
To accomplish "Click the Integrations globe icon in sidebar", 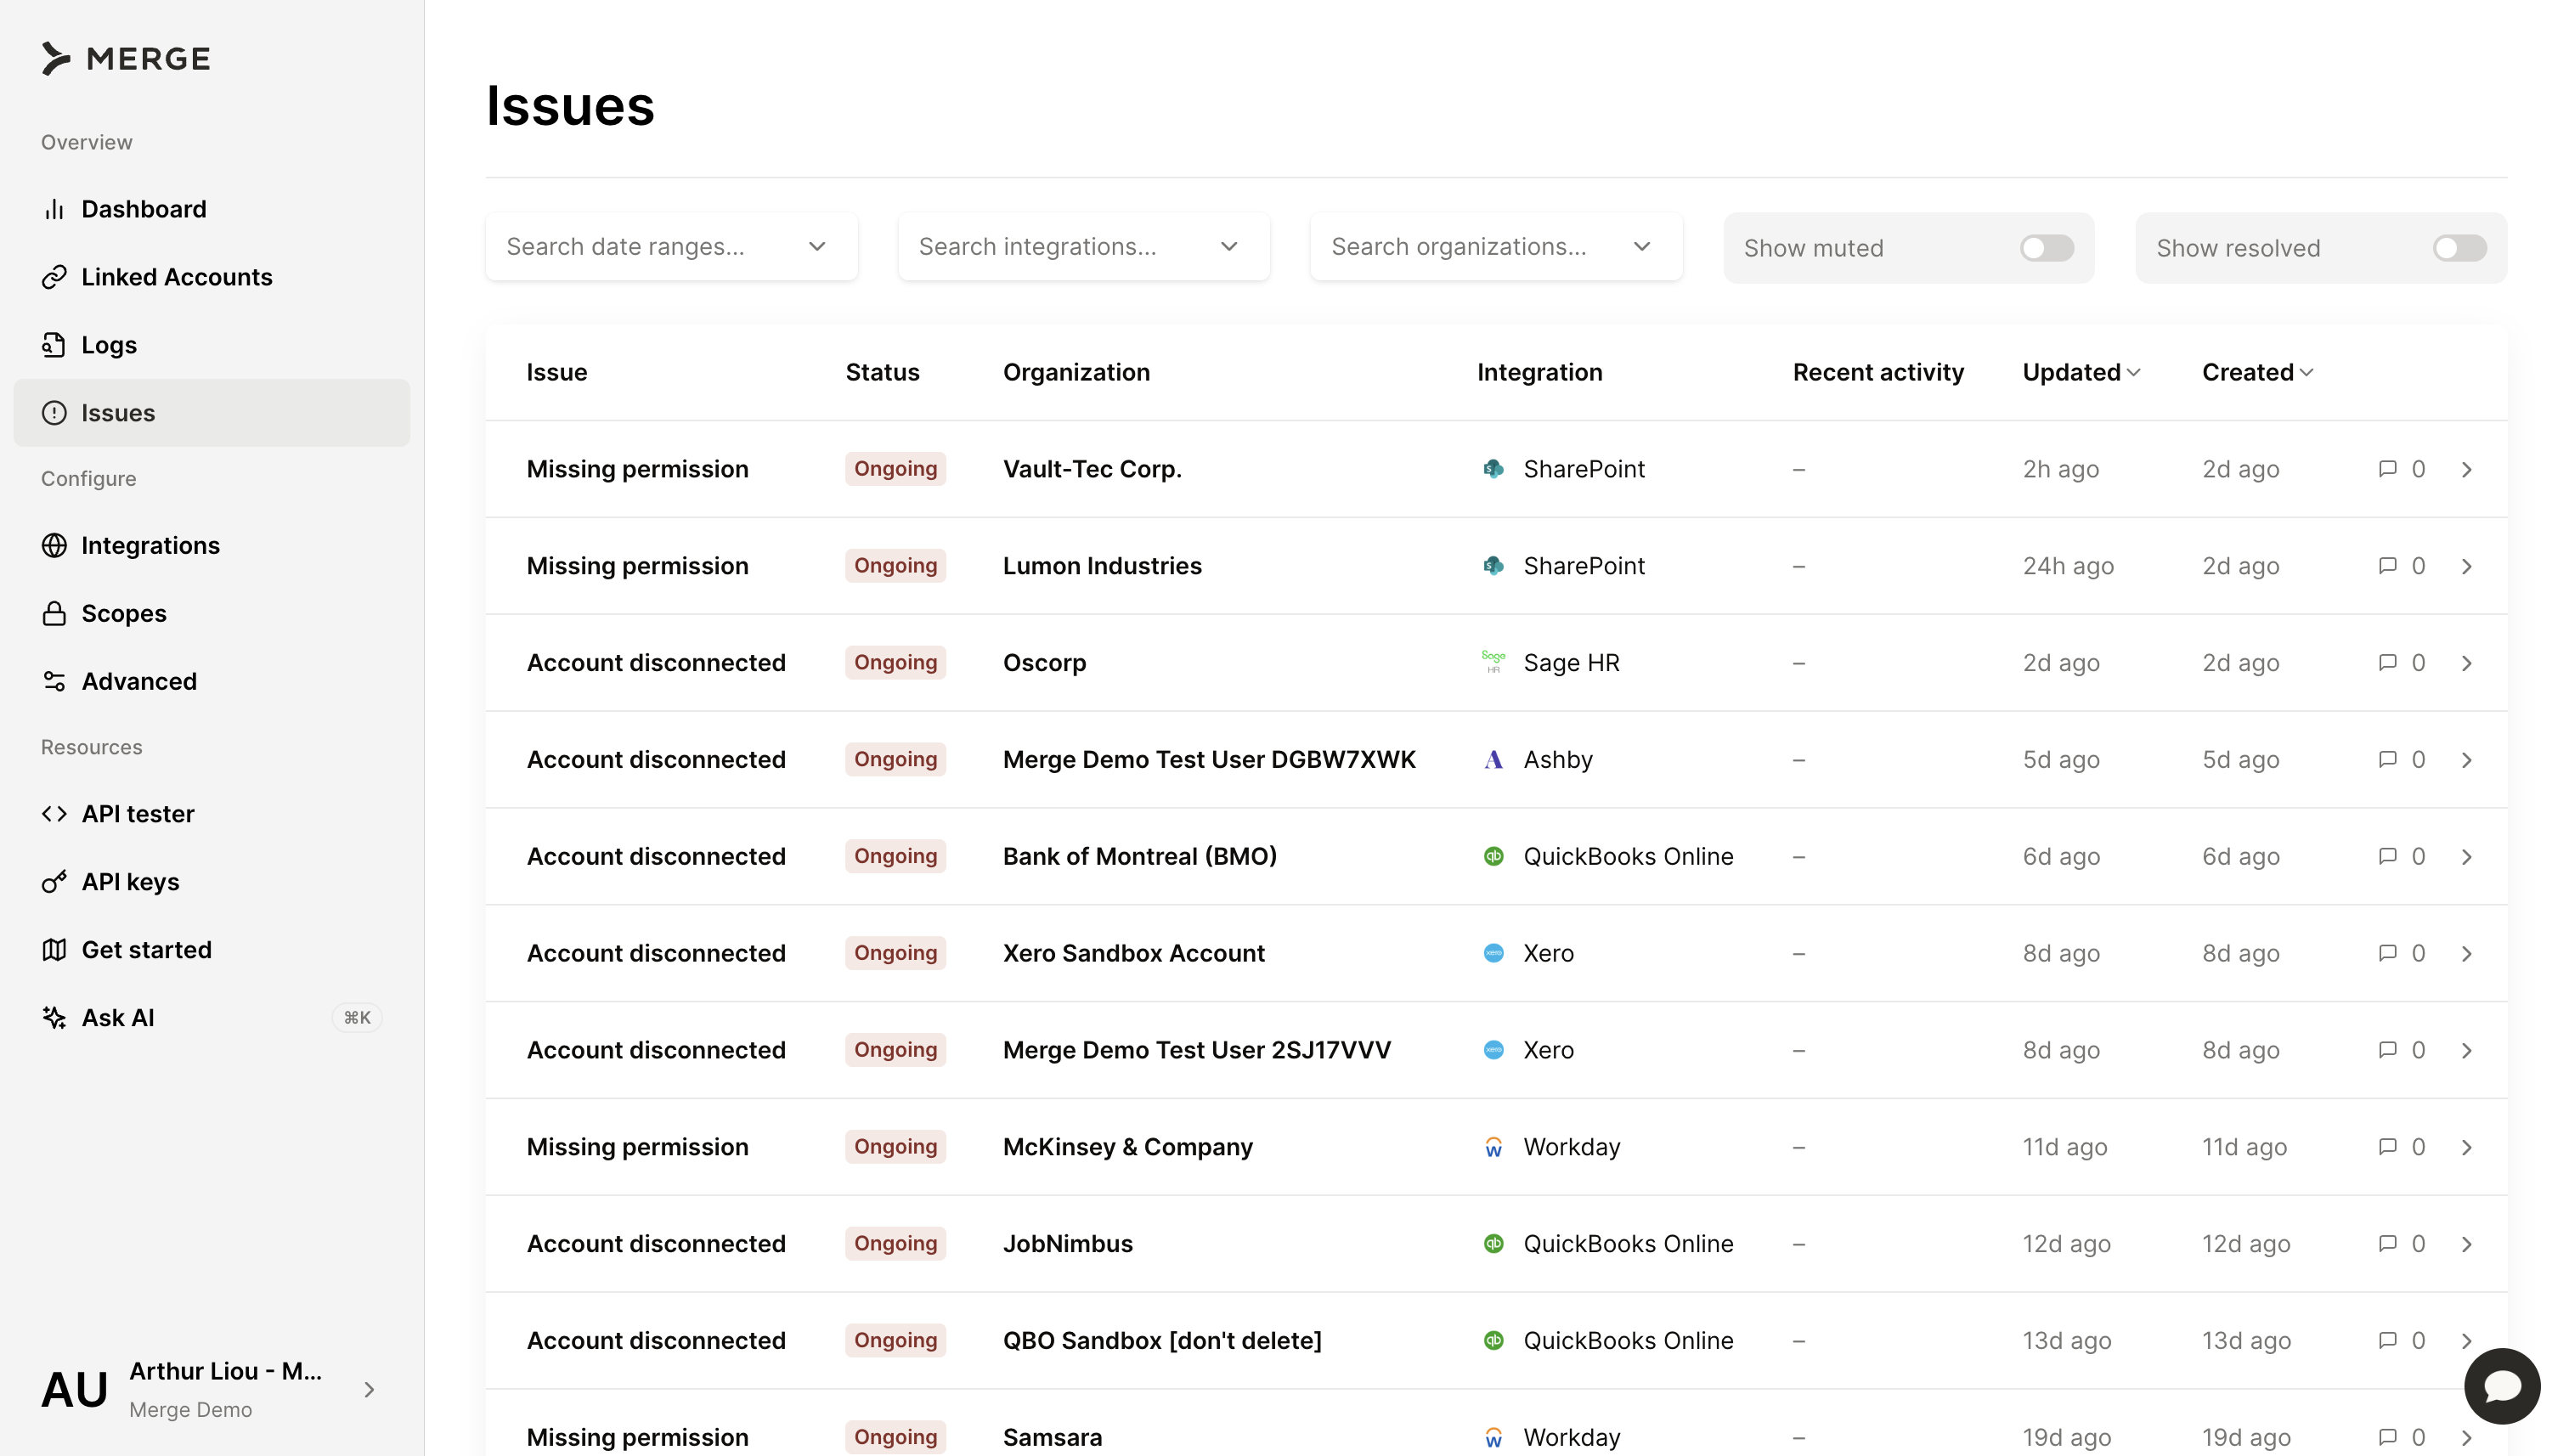I will click(54, 545).
